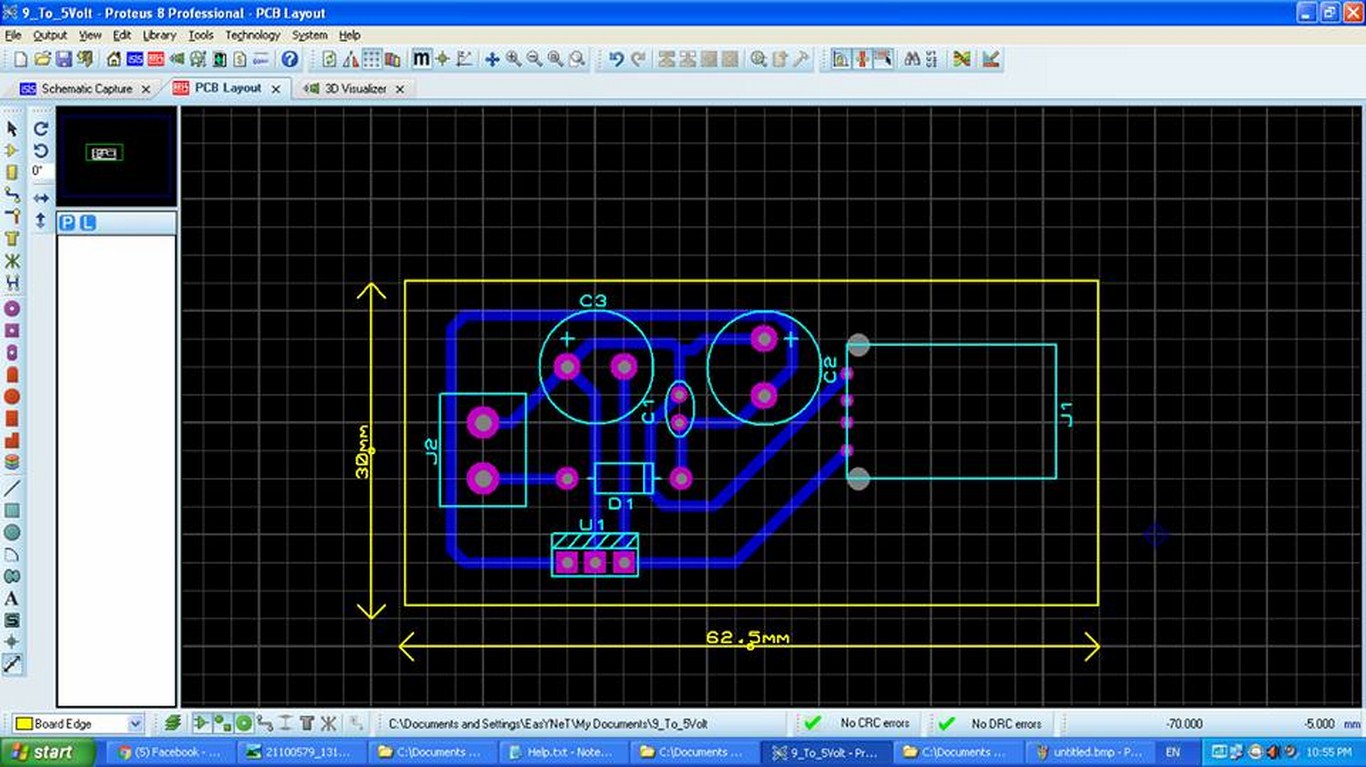Toggle track selection filter in status bar
The image size is (1366, 767).
(264, 723)
